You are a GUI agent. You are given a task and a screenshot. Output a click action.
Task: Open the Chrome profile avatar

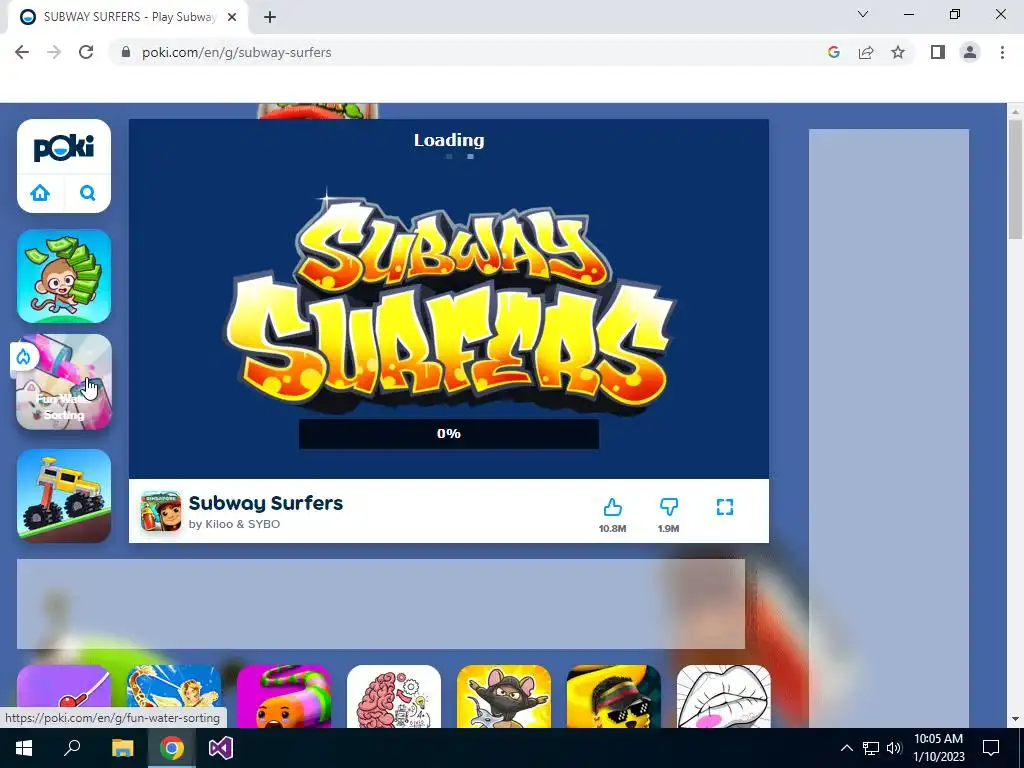click(x=970, y=52)
